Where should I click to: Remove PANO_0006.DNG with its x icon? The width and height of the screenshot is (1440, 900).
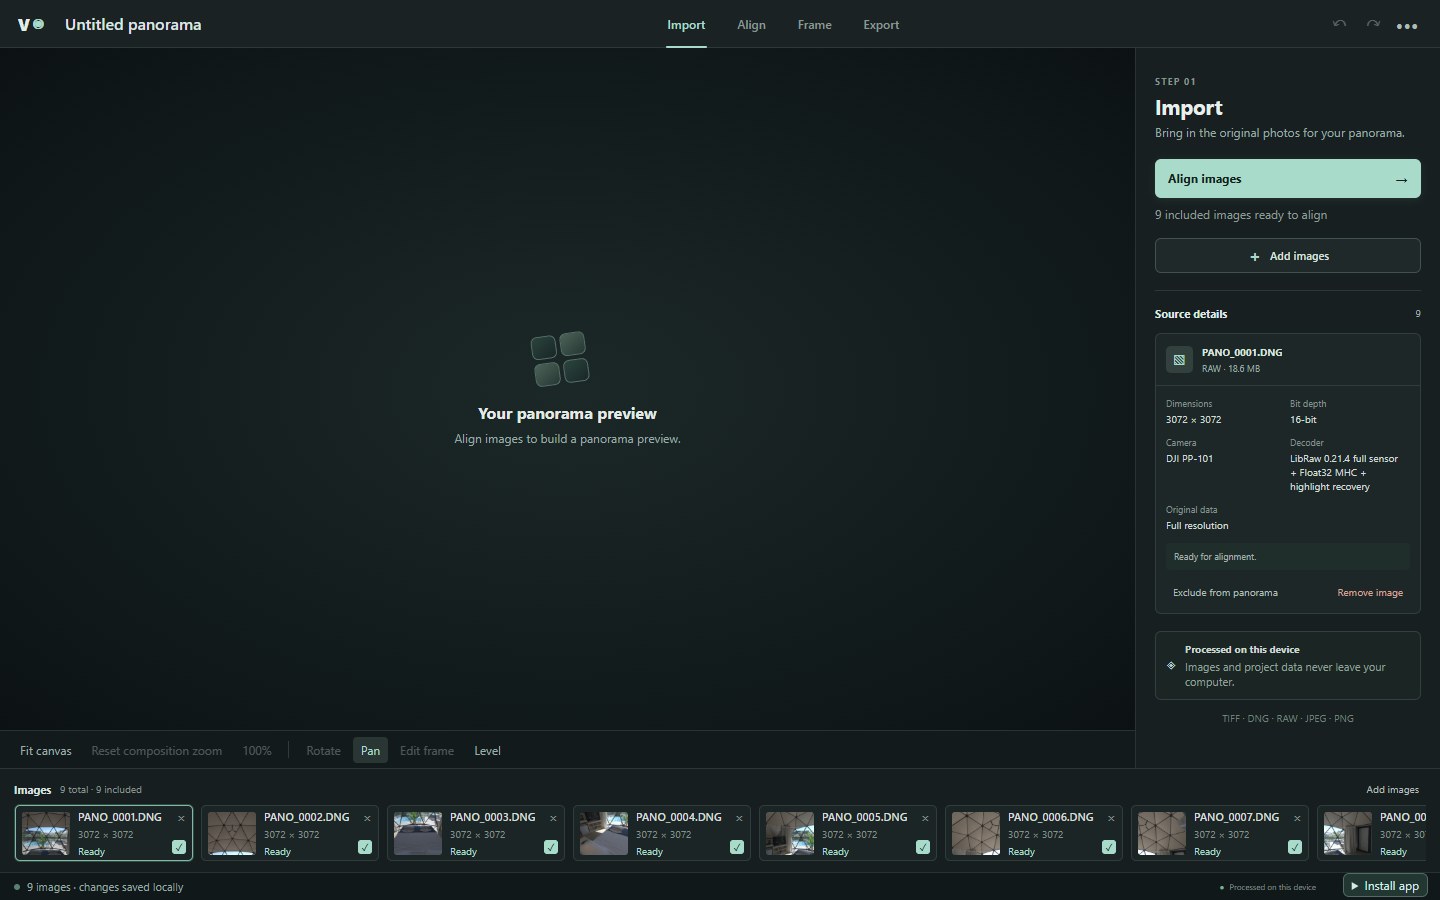(1111, 818)
